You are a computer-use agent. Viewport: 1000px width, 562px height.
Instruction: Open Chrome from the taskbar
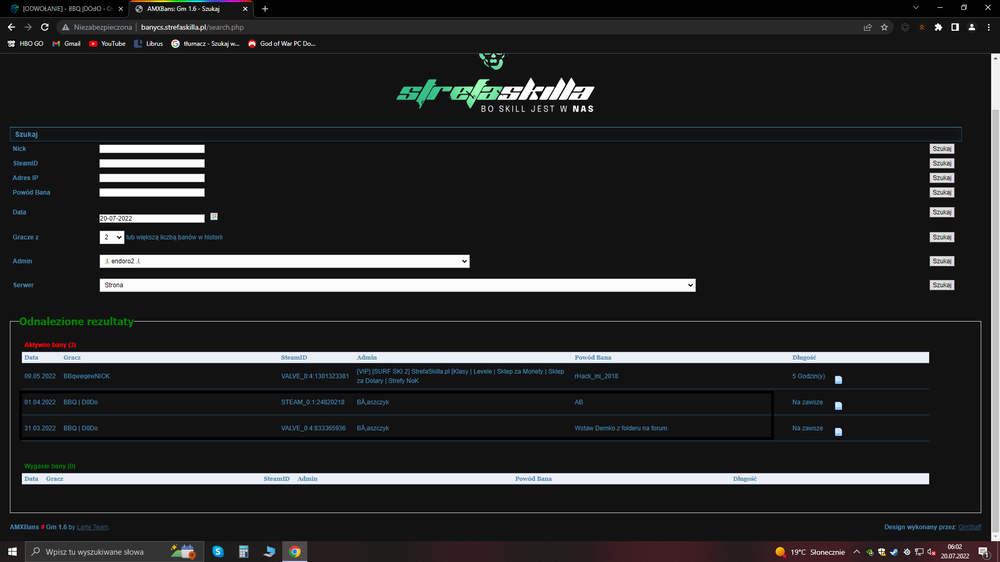click(295, 552)
